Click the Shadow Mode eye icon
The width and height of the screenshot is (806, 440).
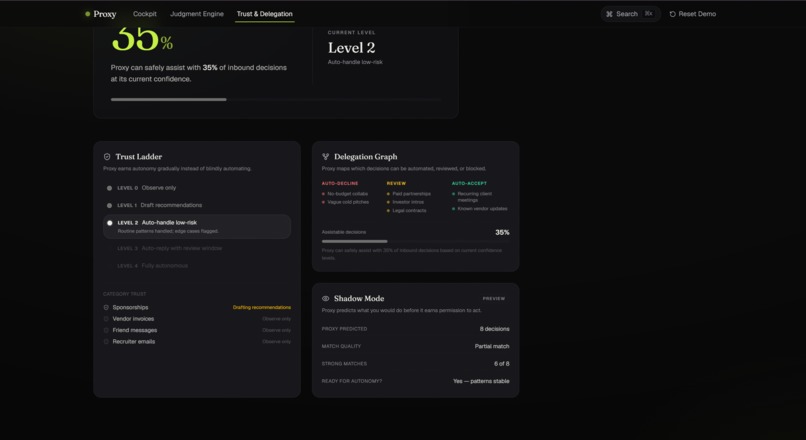pos(325,299)
